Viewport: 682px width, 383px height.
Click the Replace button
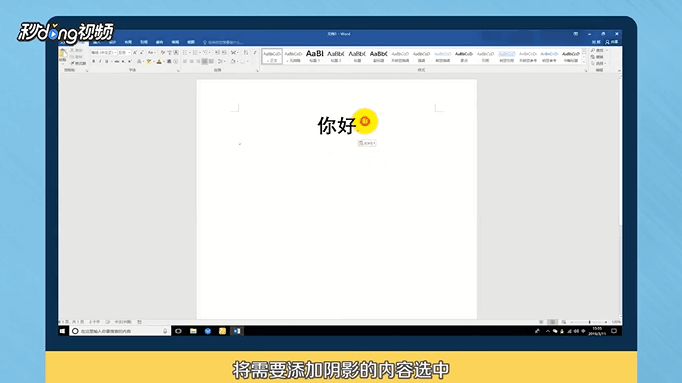click(597, 57)
